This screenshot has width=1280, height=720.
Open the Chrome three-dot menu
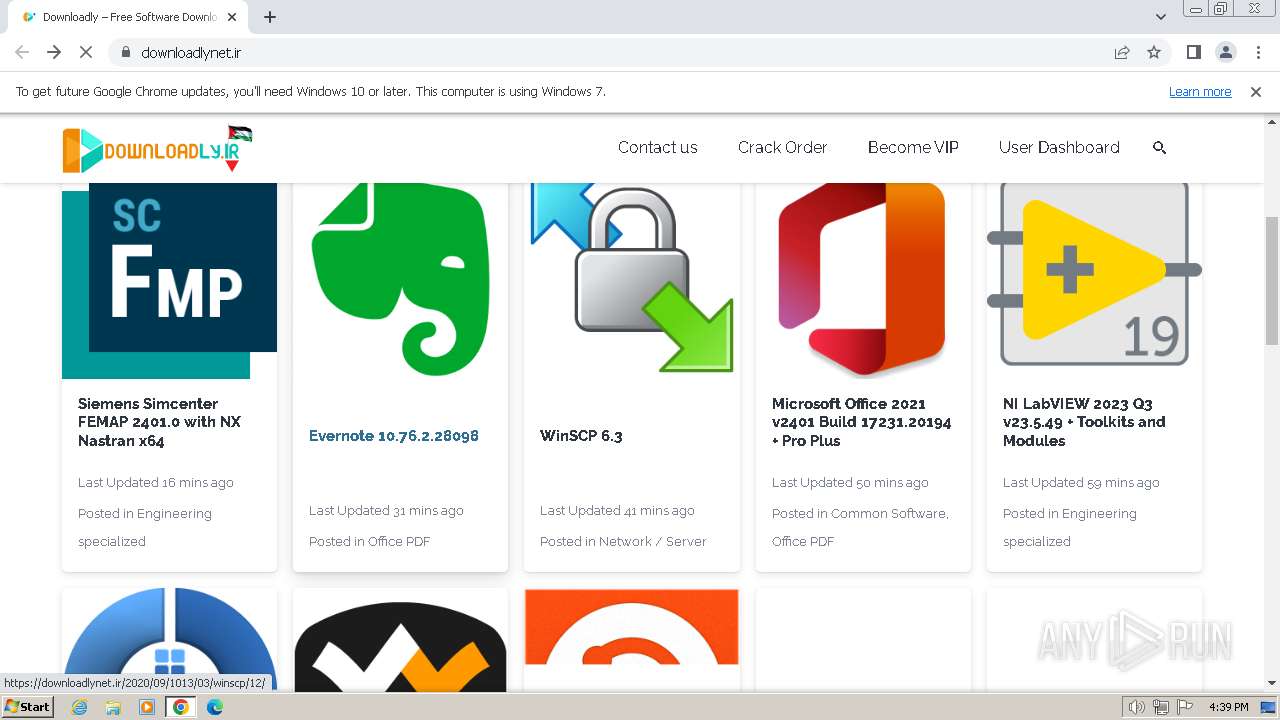click(x=1258, y=52)
